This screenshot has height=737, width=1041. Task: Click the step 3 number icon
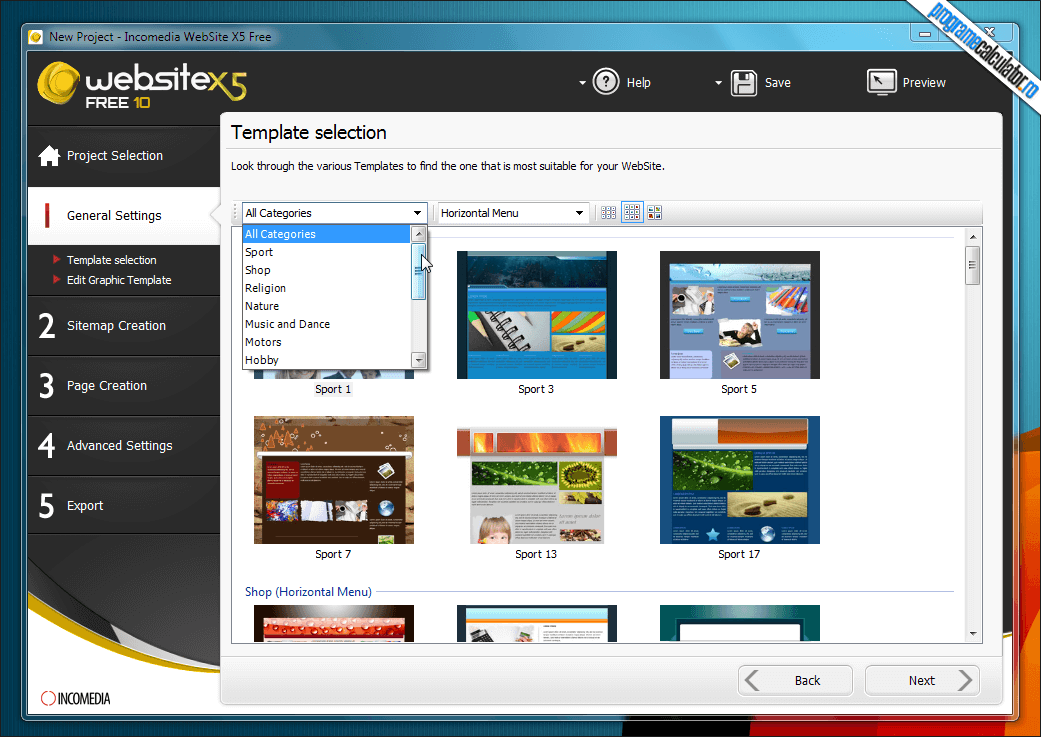46,386
